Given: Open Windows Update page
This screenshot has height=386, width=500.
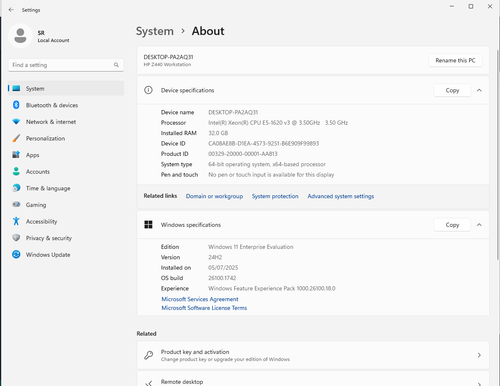Looking at the screenshot, I should [x=66, y=255].
